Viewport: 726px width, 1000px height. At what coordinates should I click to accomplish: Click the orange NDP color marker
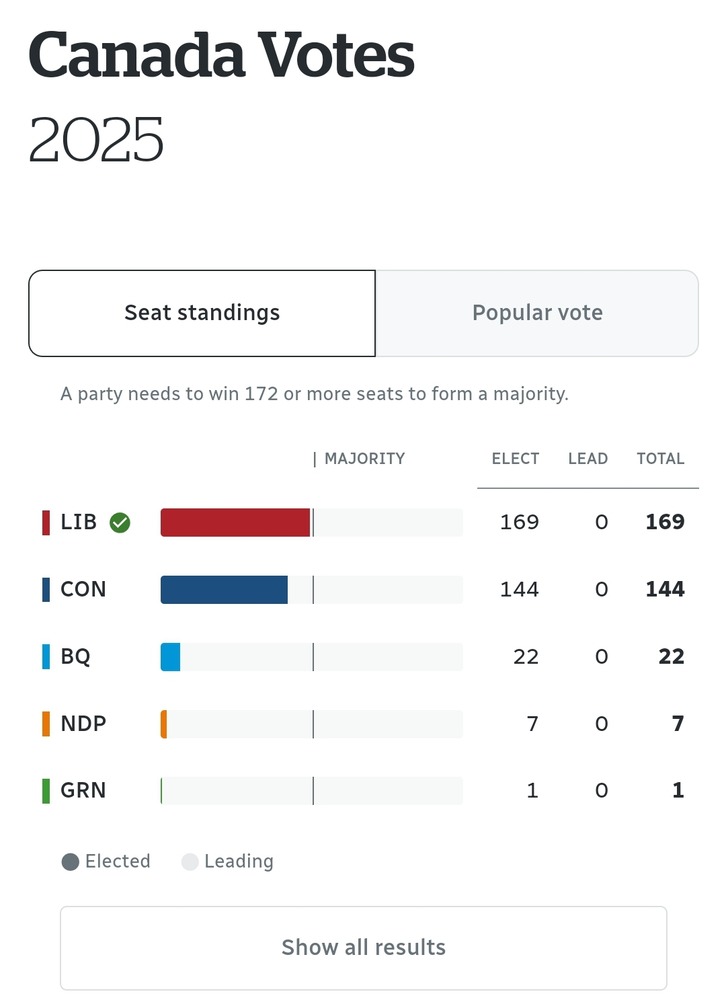pyautogui.click(x=46, y=723)
